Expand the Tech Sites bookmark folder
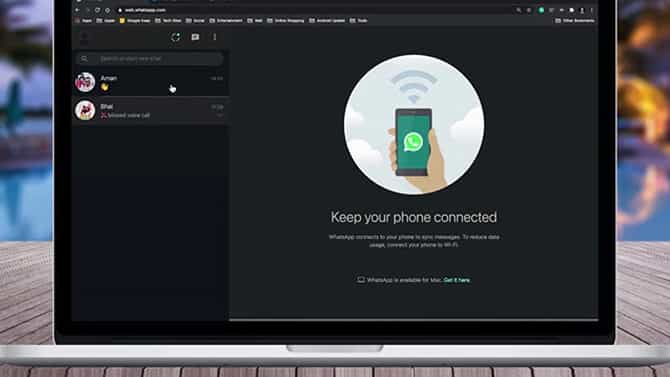 pyautogui.click(x=168, y=21)
